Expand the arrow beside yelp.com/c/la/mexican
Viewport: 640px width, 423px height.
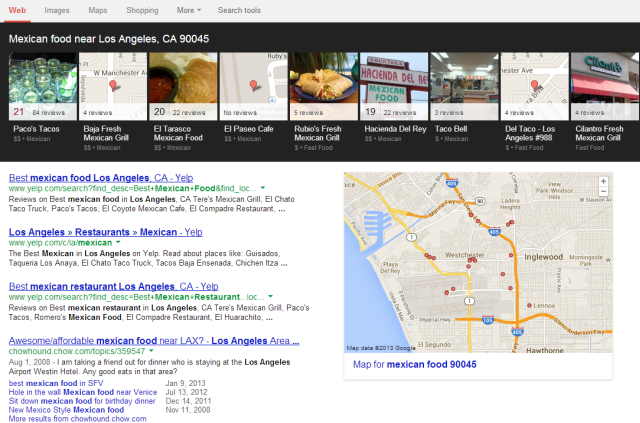(118, 242)
